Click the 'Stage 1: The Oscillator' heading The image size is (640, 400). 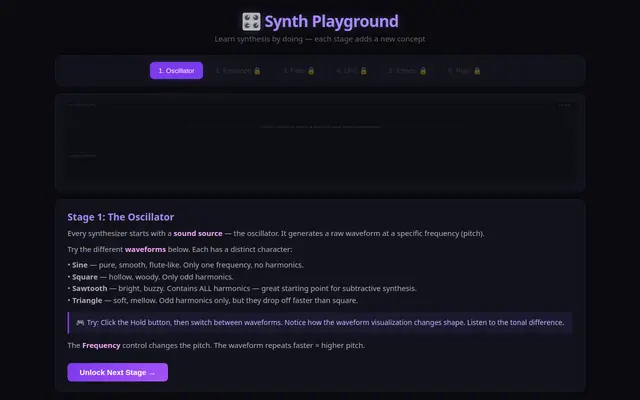[121, 217]
